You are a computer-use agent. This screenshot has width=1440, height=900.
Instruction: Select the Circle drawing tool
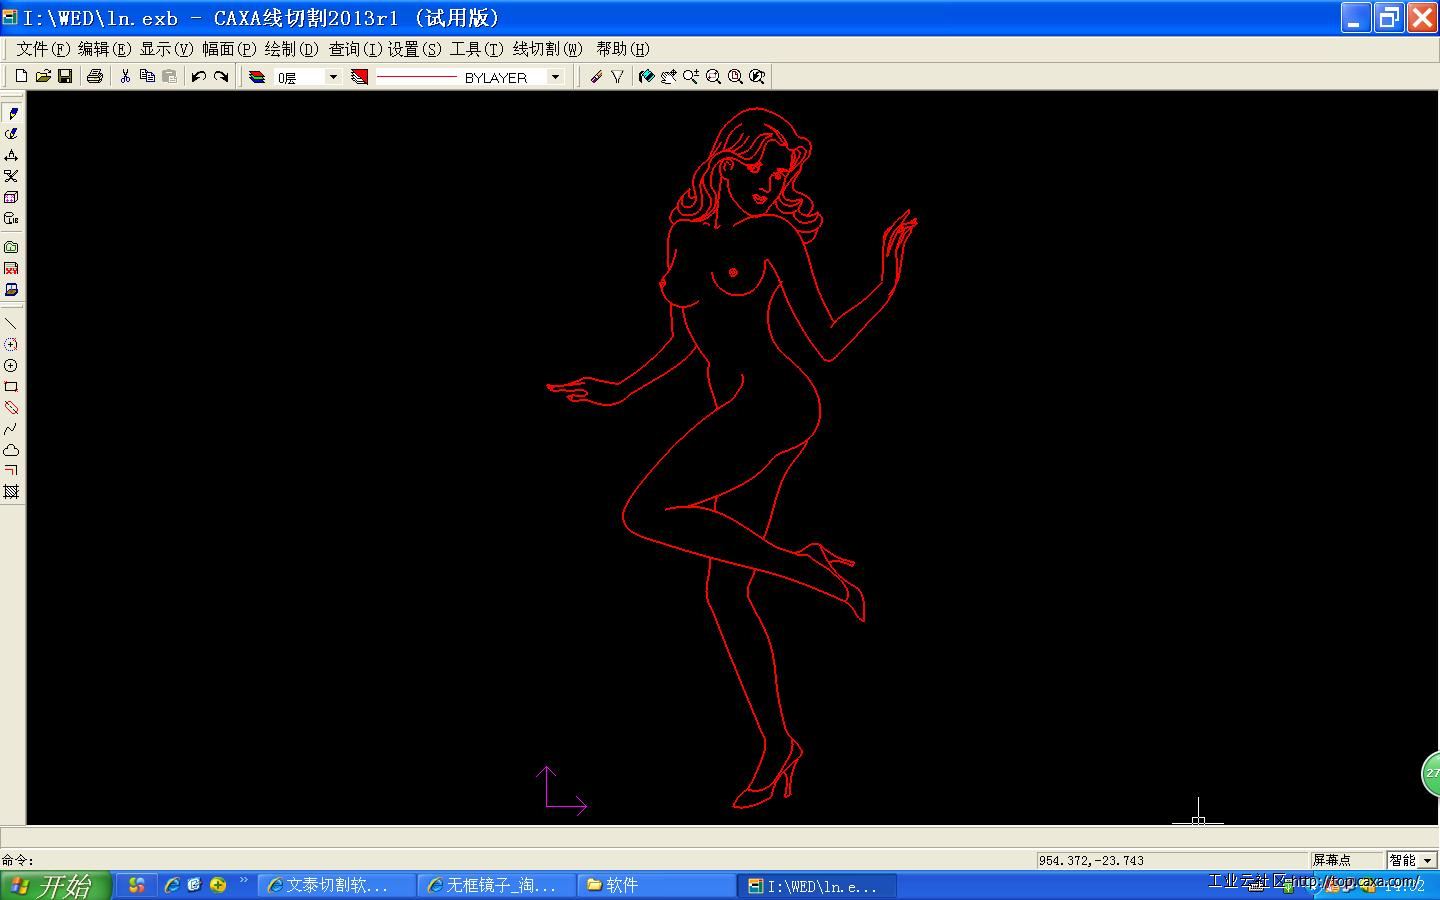click(x=11, y=366)
